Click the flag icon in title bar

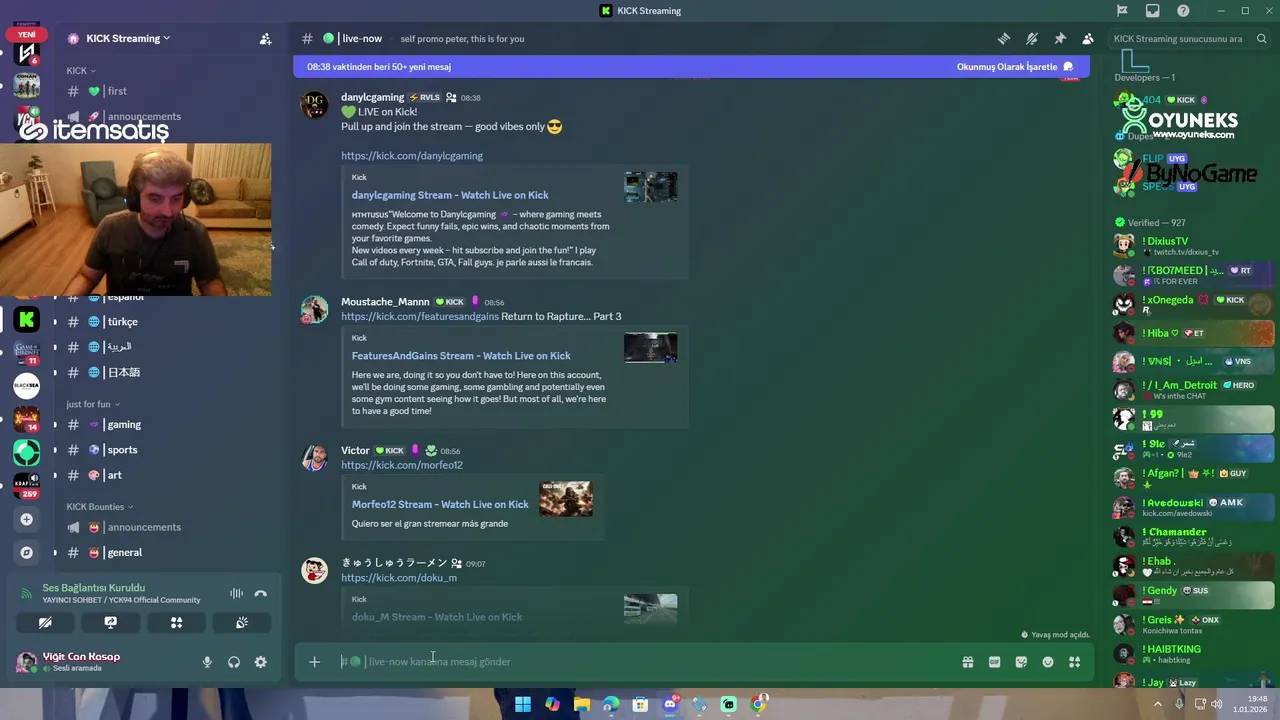coord(1122,11)
